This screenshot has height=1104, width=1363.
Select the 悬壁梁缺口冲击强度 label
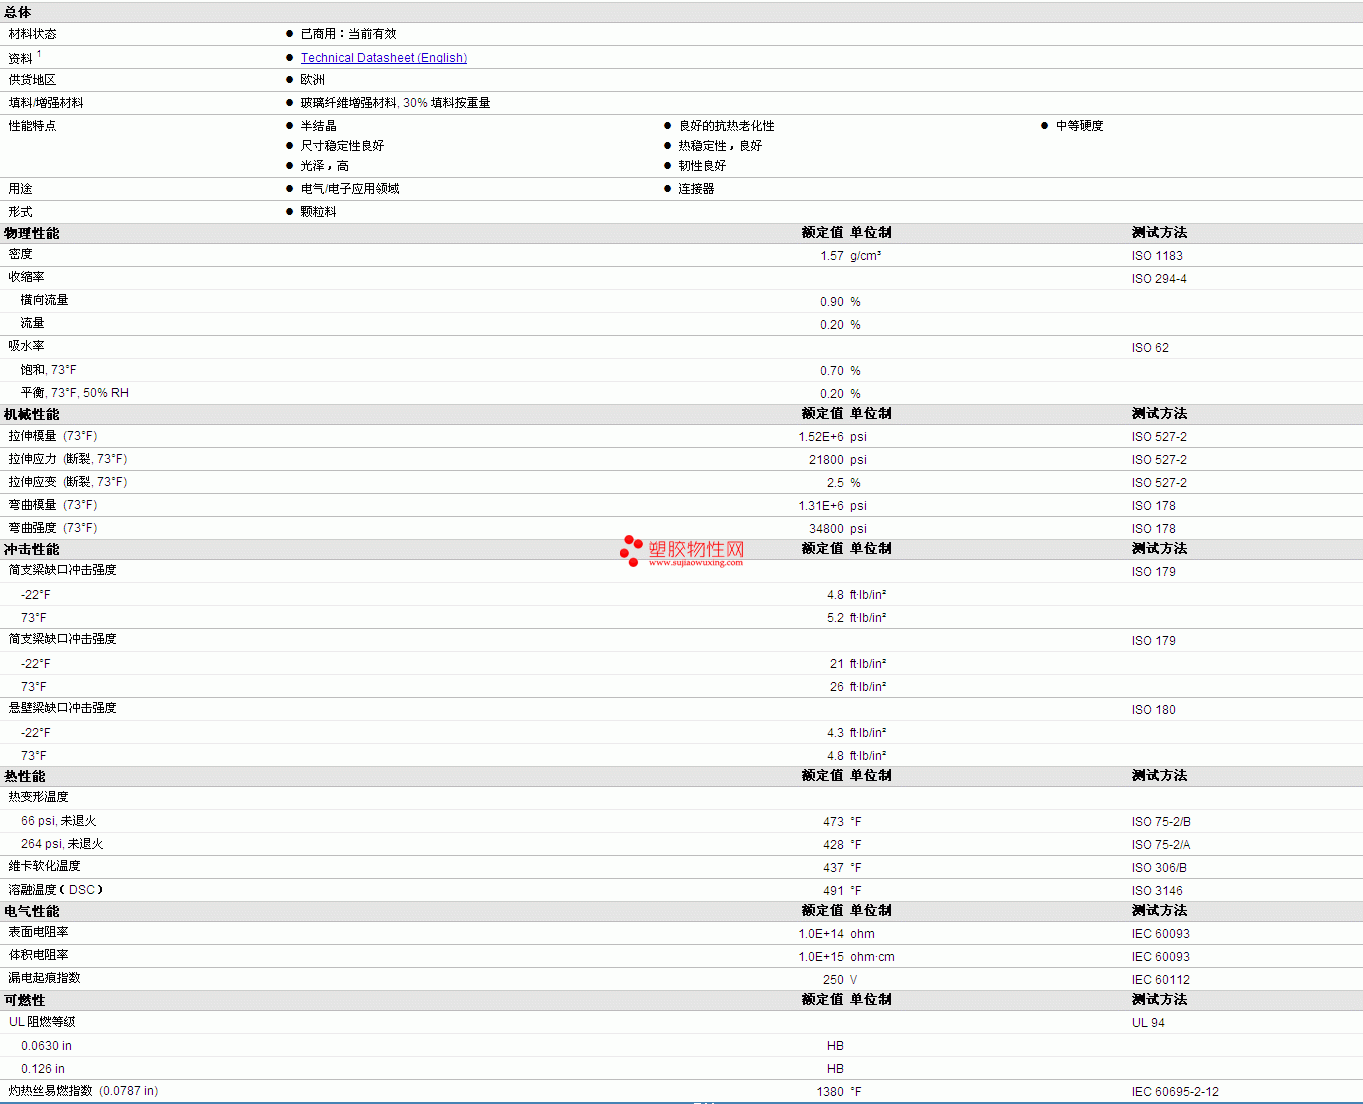[63, 708]
